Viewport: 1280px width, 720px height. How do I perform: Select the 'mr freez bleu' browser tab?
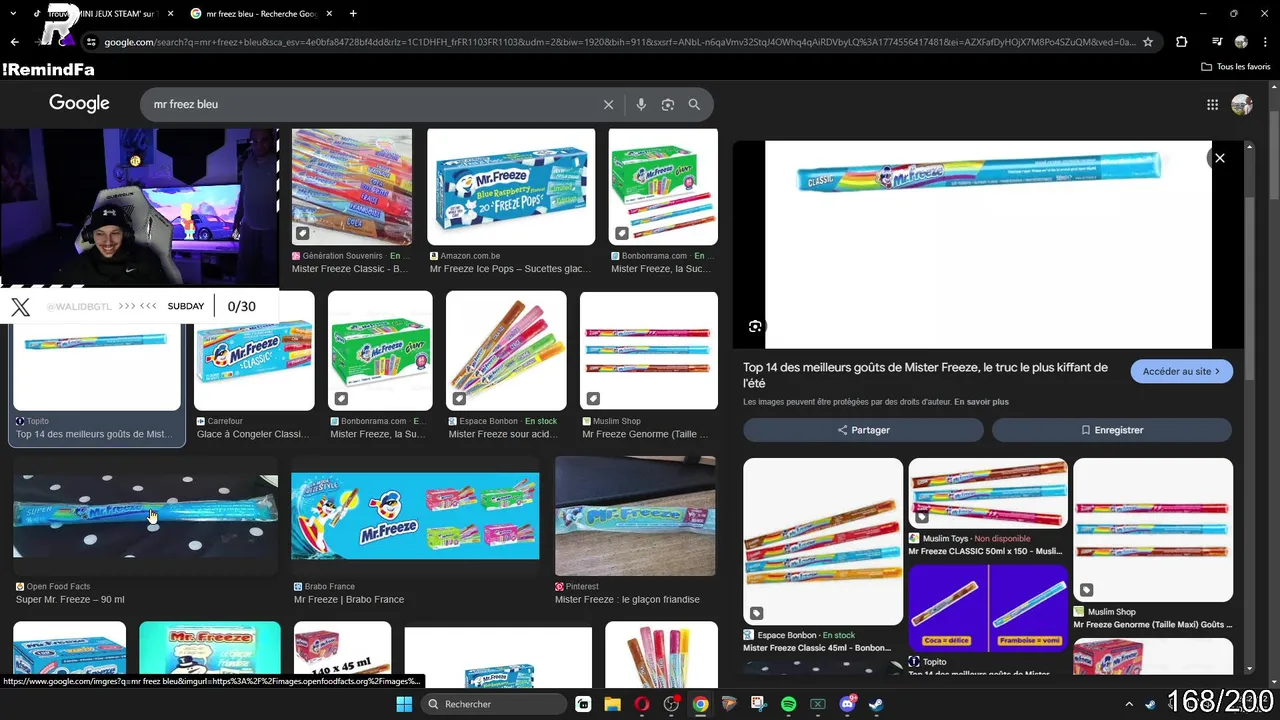pyautogui.click(x=260, y=13)
